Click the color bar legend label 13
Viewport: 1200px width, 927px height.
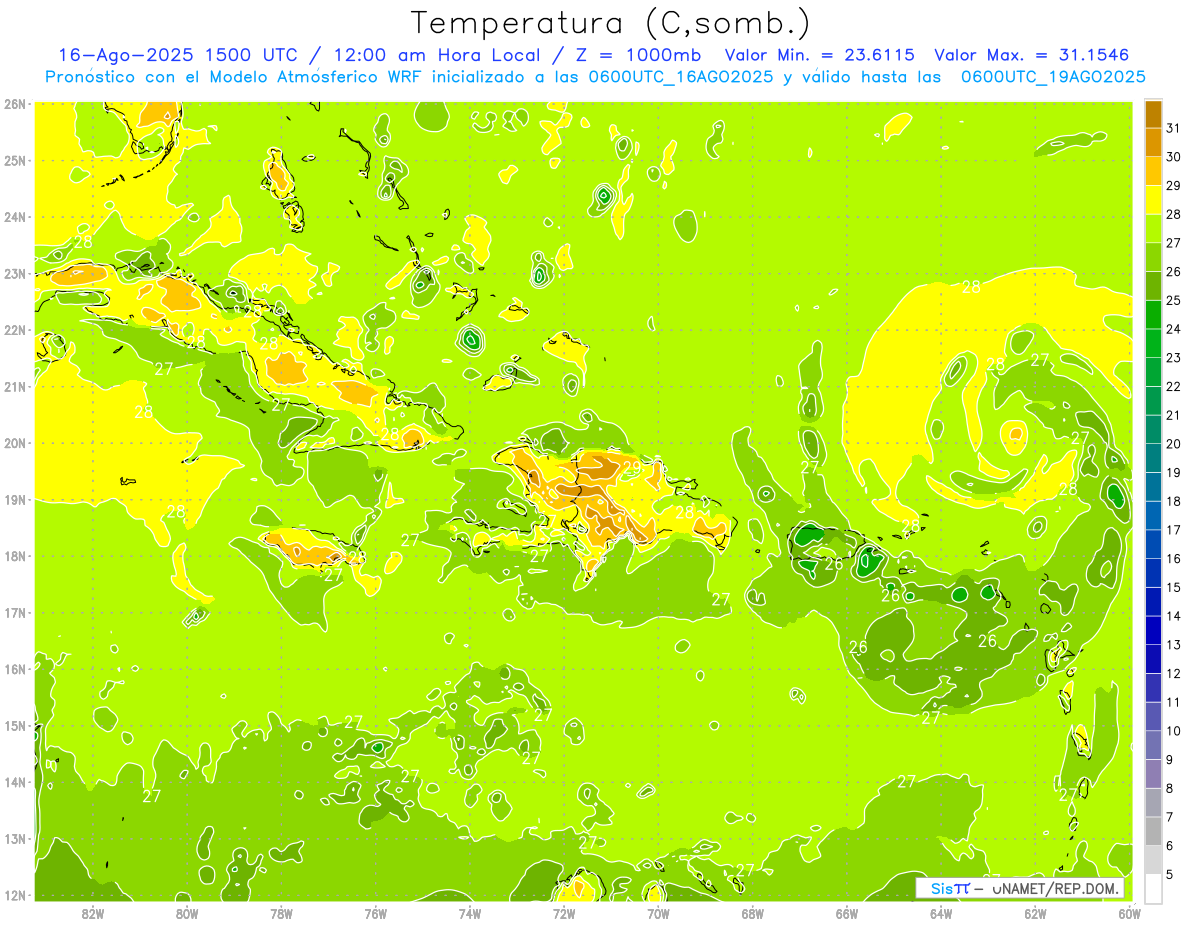click(x=1174, y=645)
